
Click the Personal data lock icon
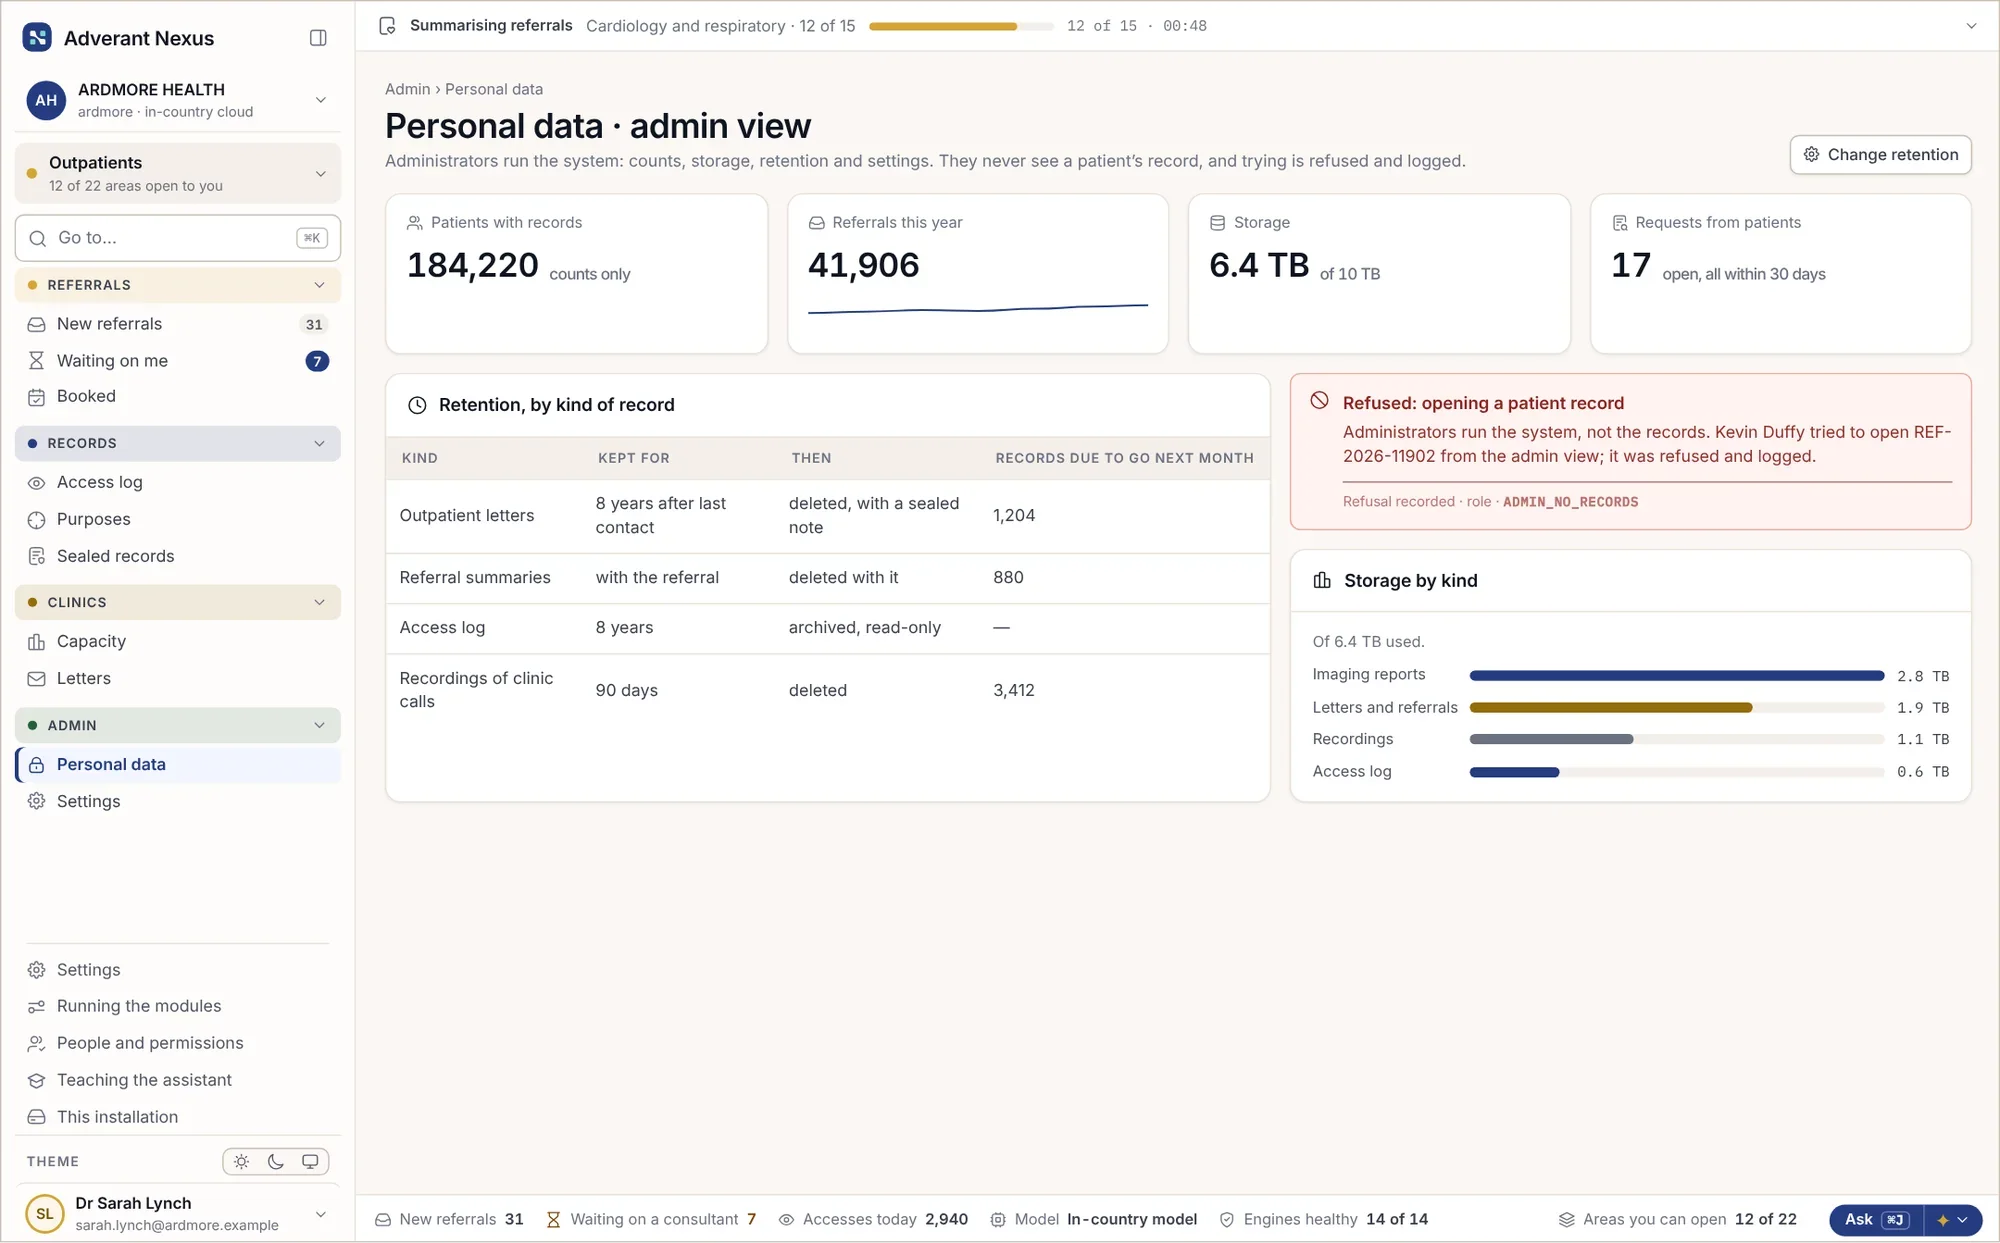pos(37,765)
